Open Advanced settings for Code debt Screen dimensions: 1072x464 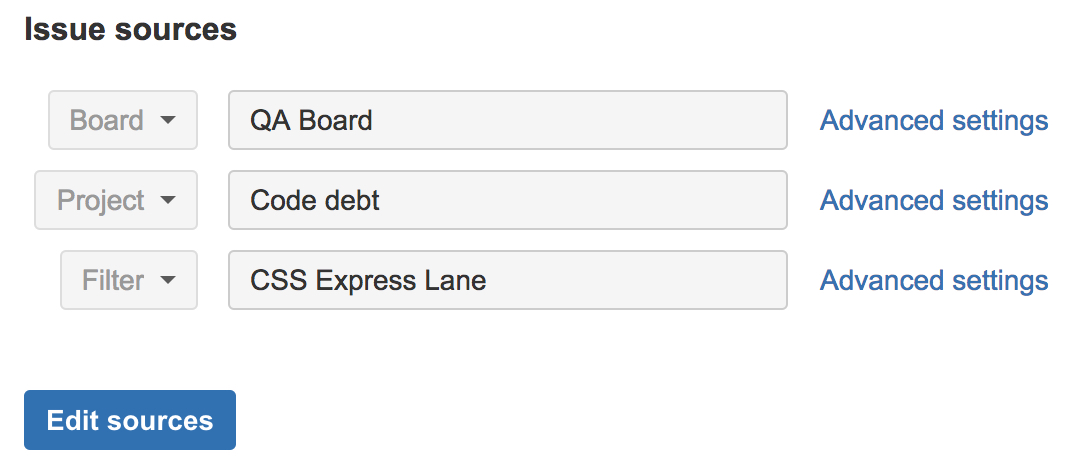coord(934,201)
